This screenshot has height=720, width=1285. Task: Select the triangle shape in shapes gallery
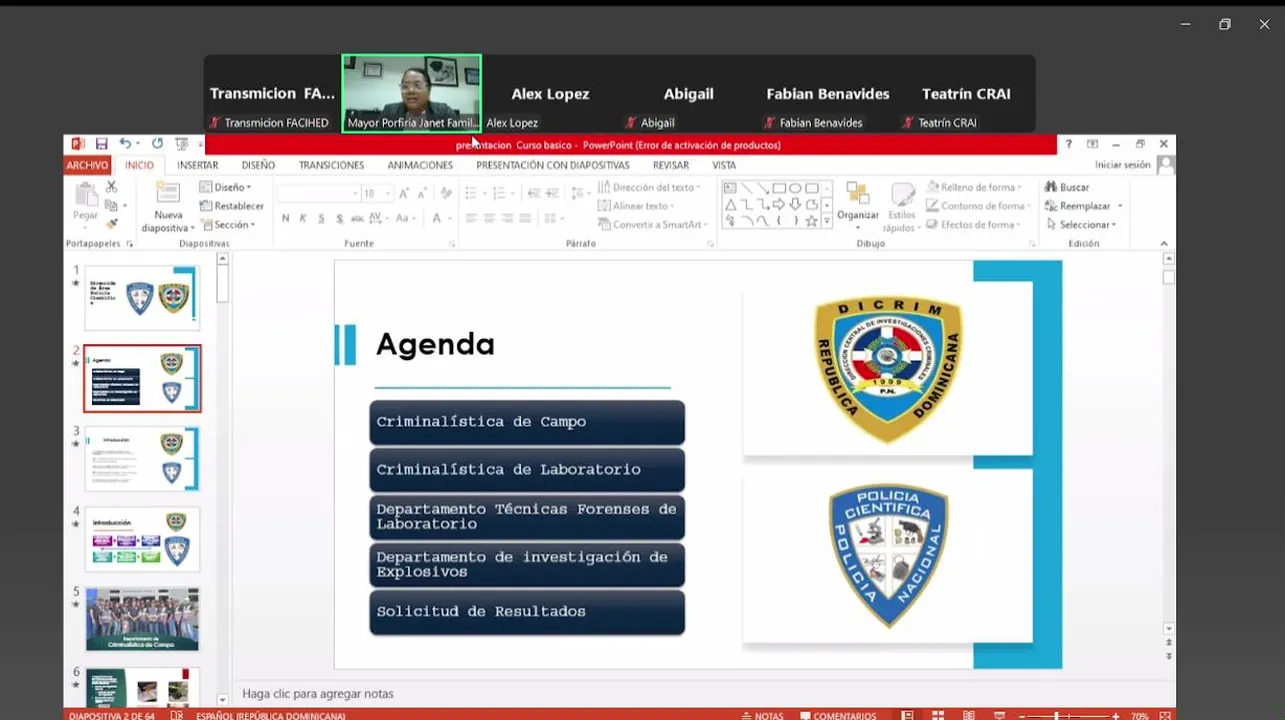(730, 205)
